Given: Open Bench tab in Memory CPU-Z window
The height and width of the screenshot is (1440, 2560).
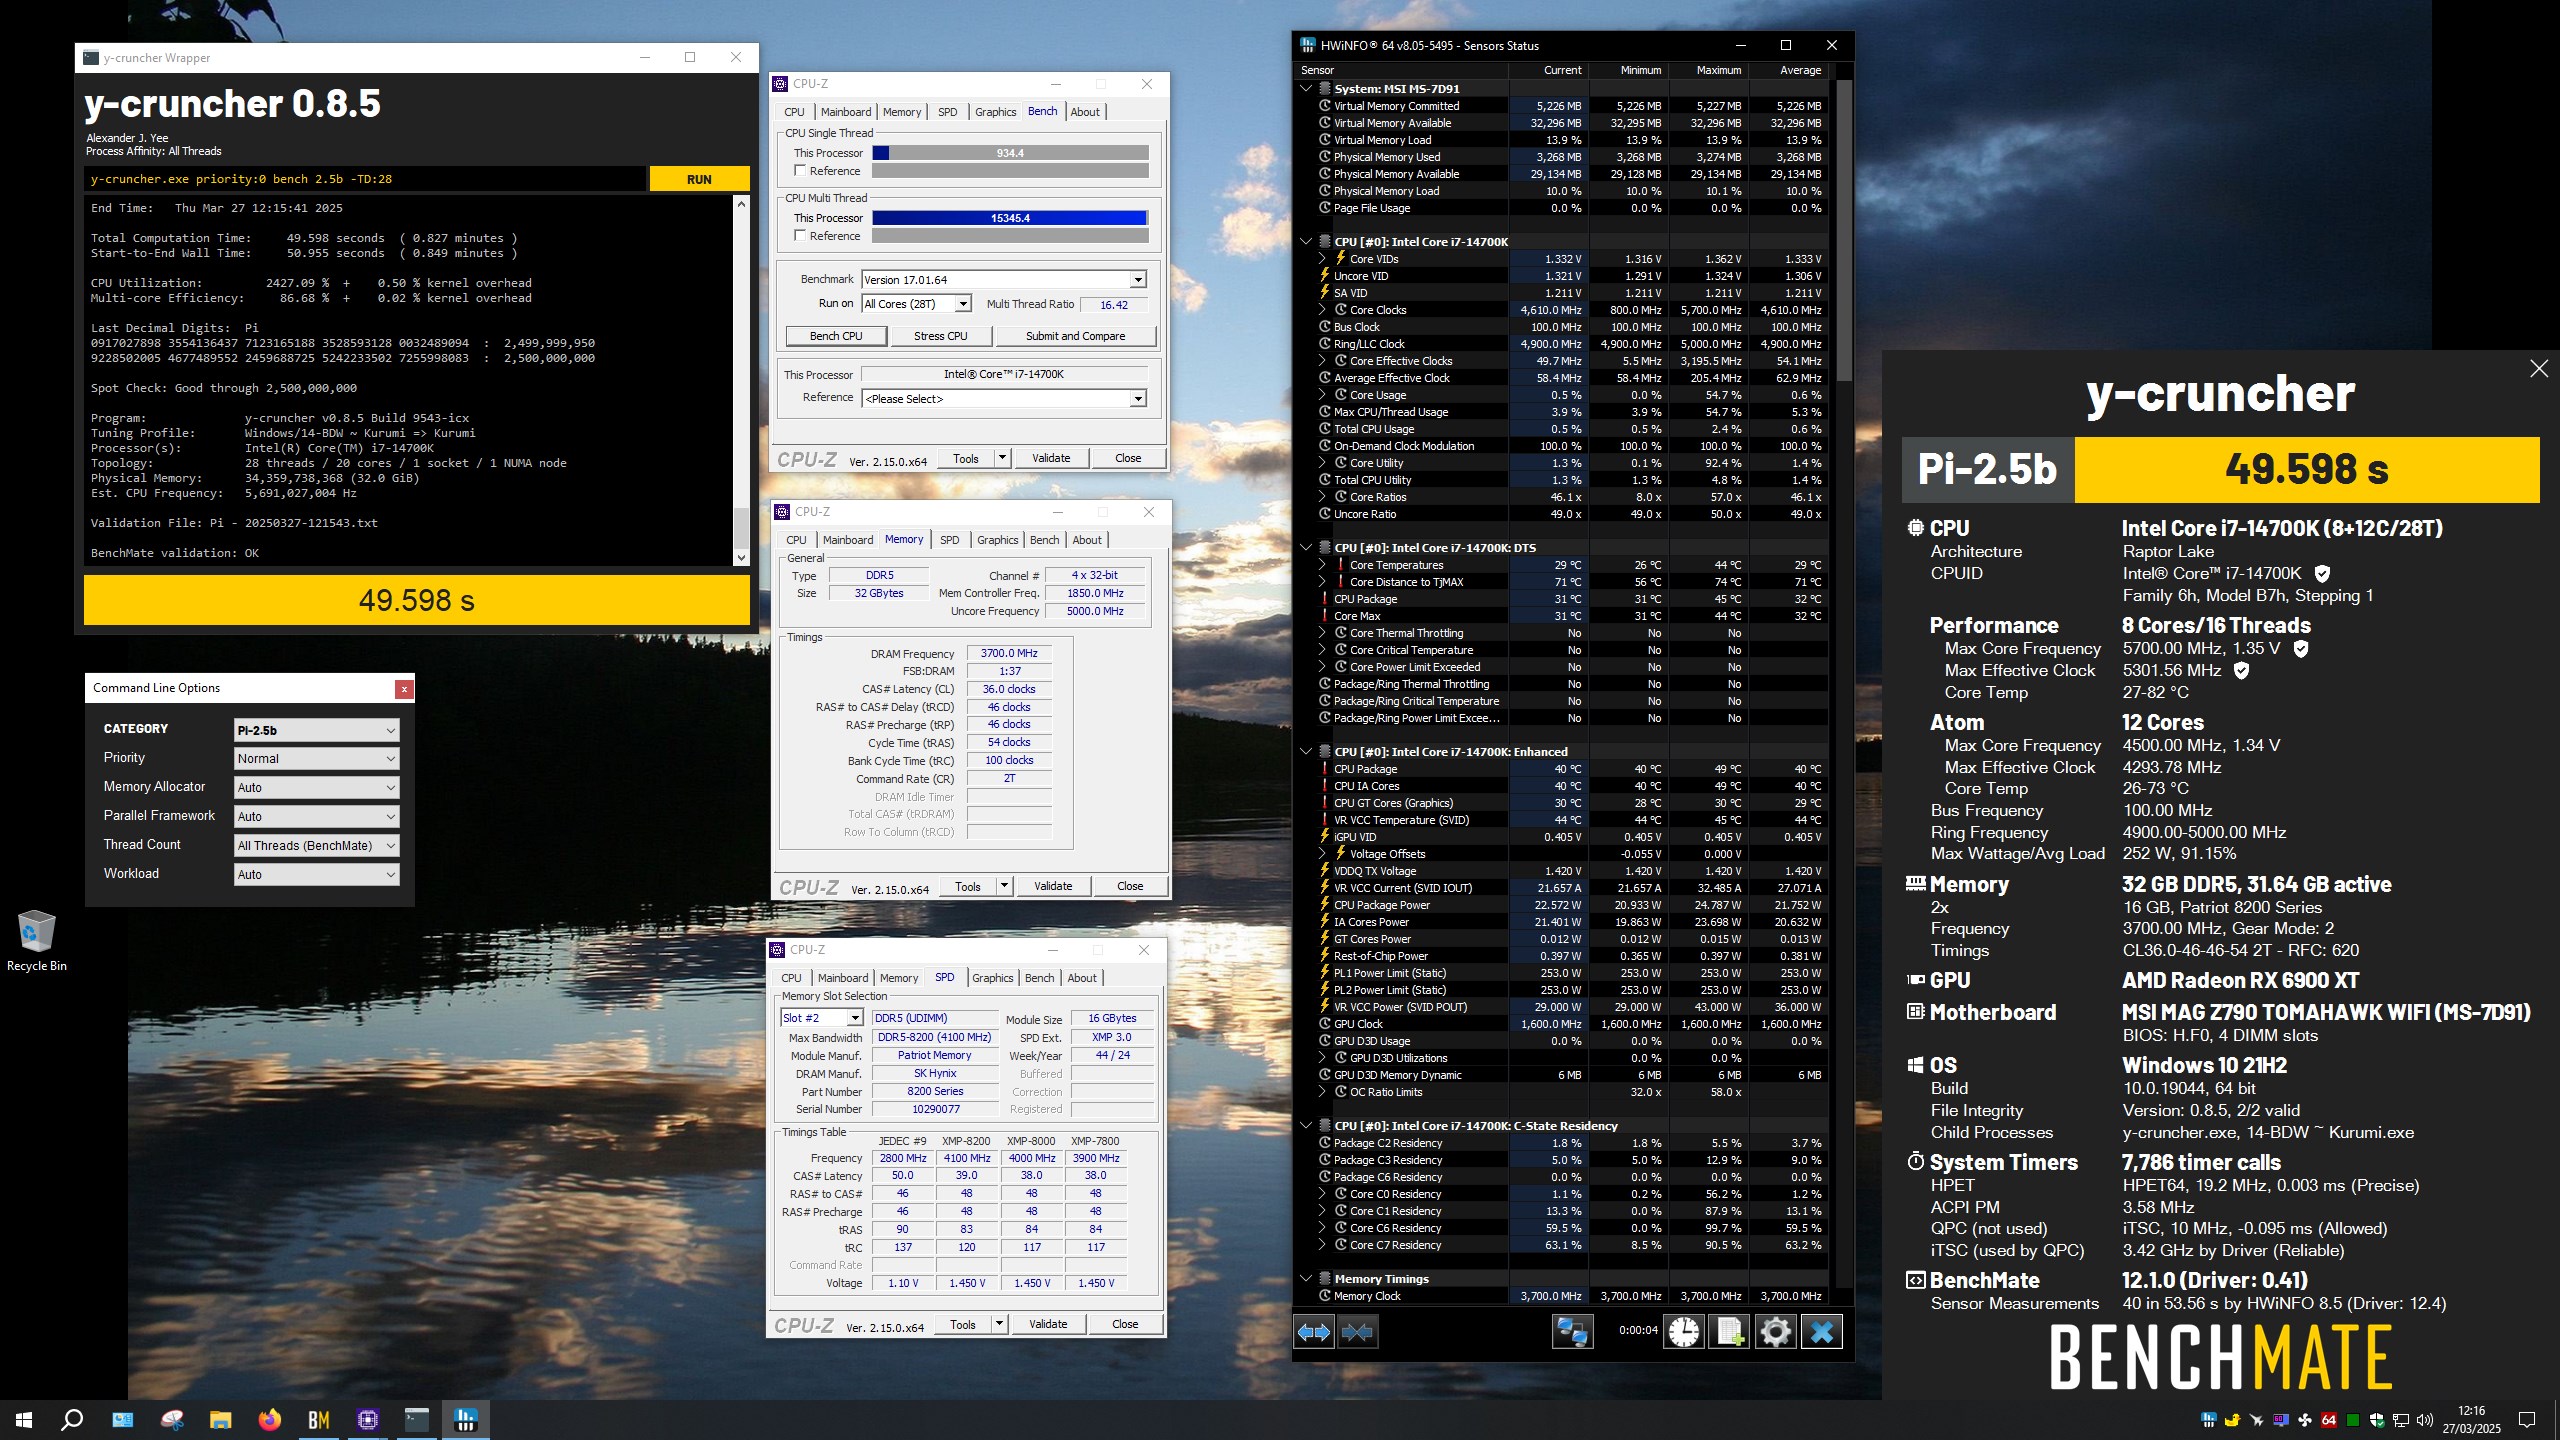Looking at the screenshot, I should pos(1044,540).
